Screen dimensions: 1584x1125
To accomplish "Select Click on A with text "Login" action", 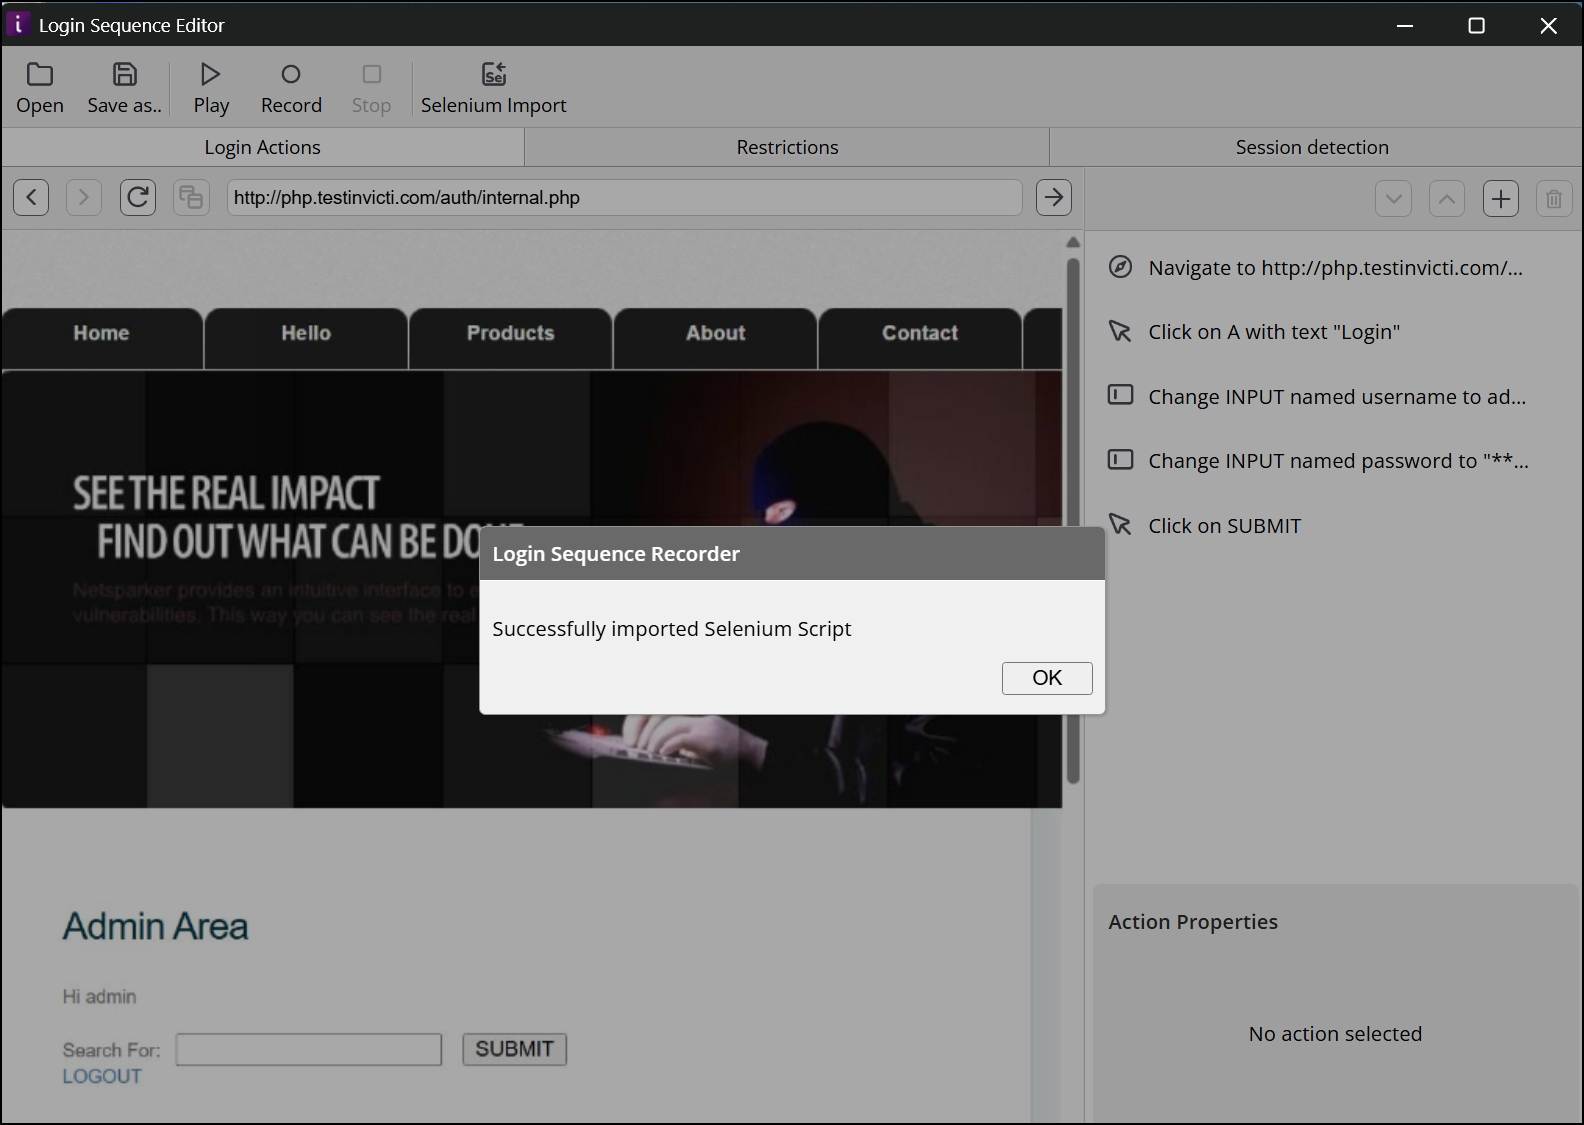I will [1334, 332].
